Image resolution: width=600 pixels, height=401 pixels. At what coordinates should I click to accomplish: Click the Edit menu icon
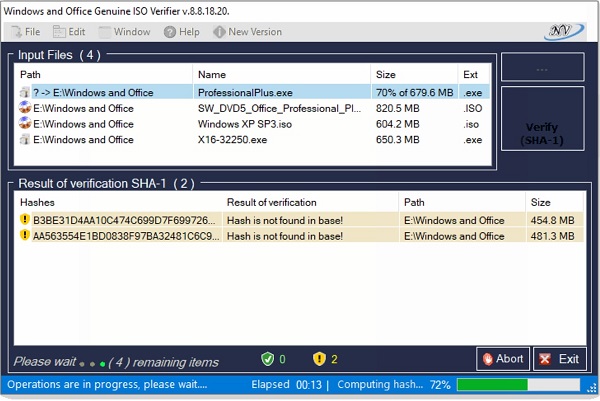59,32
